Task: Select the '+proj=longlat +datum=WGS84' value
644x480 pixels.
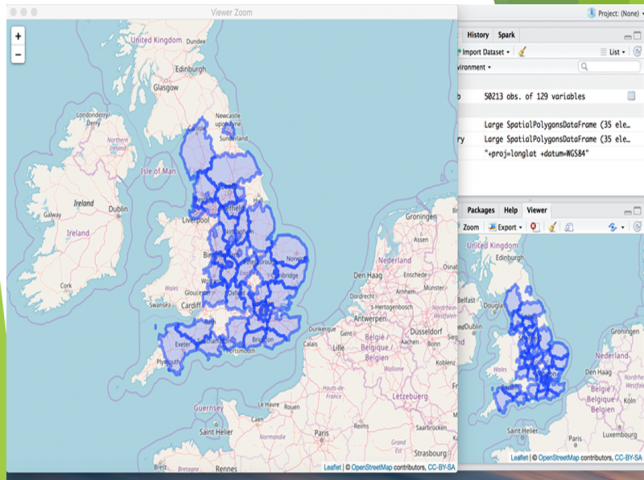Action: 536,154
